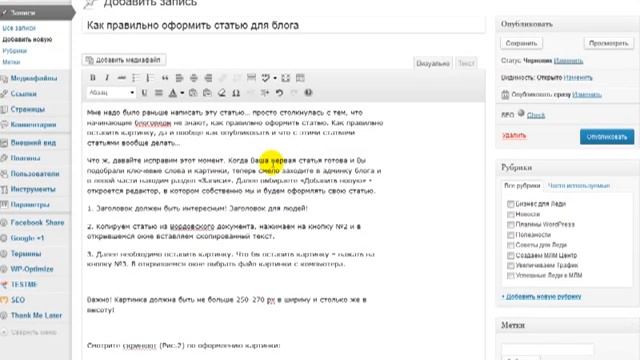Open the Абзац format dropdown
This screenshot has height=360, width=640.
[111, 93]
